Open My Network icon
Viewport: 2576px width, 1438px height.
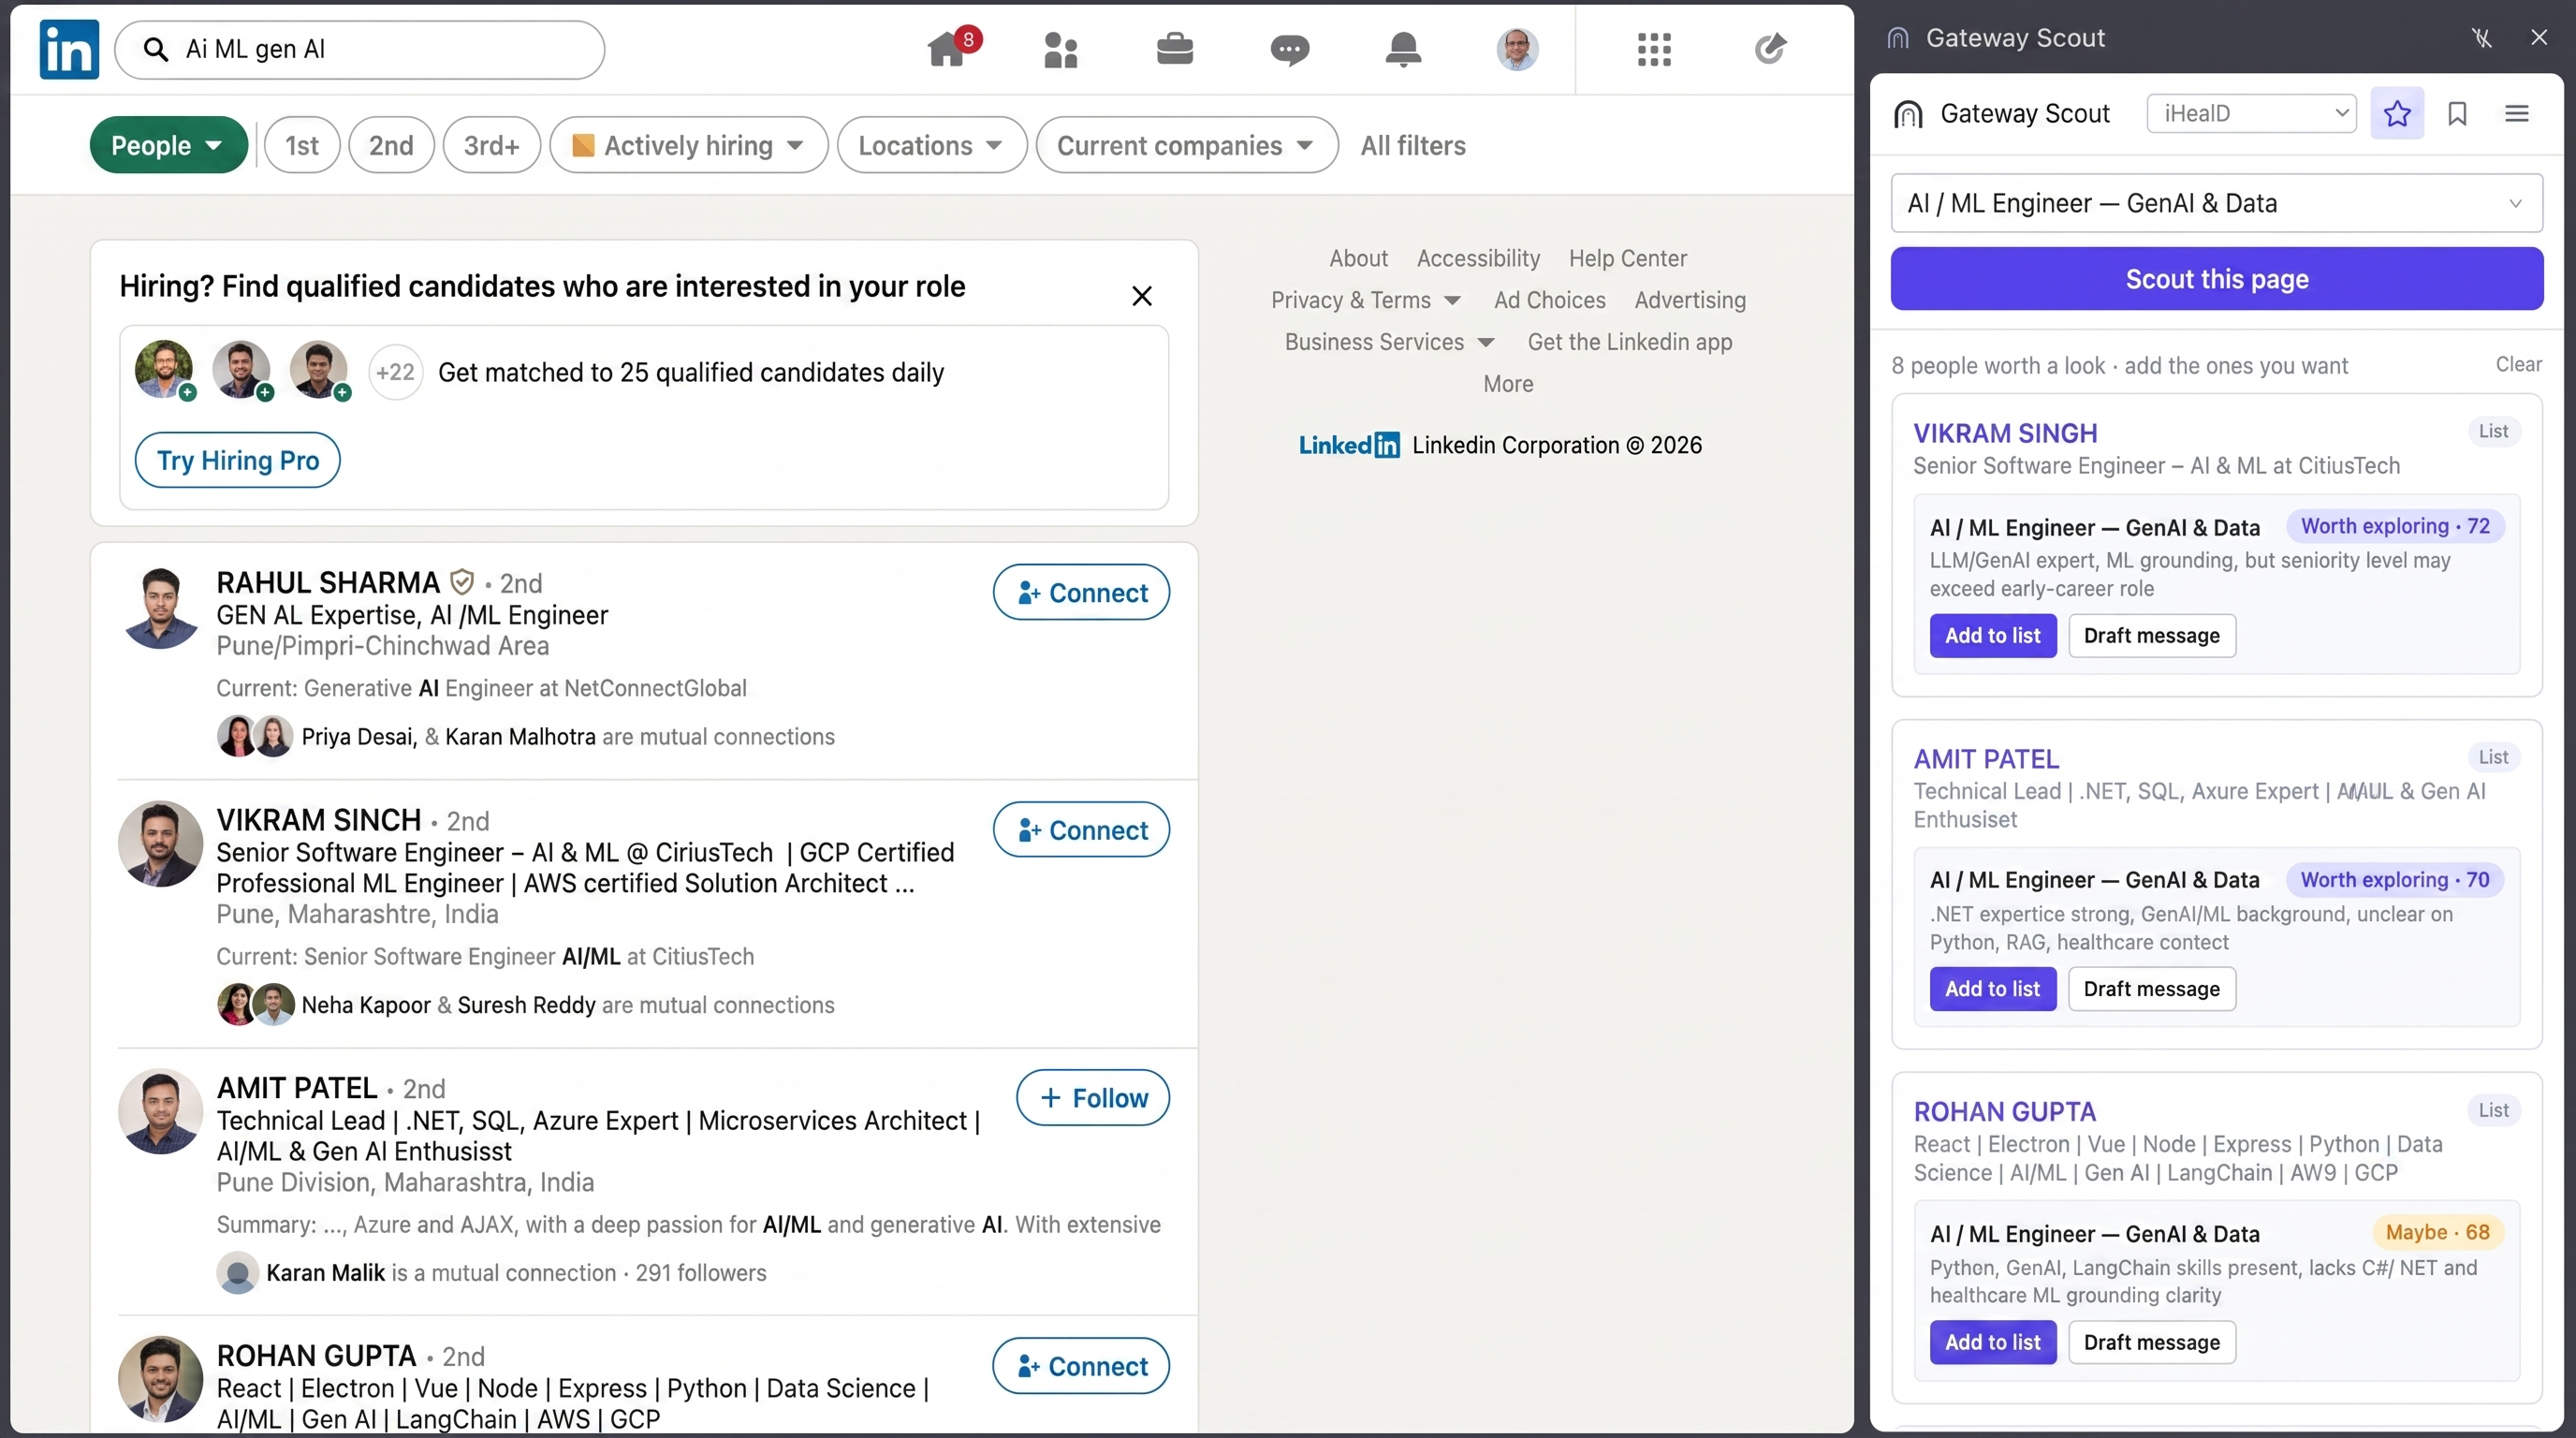(1060, 49)
